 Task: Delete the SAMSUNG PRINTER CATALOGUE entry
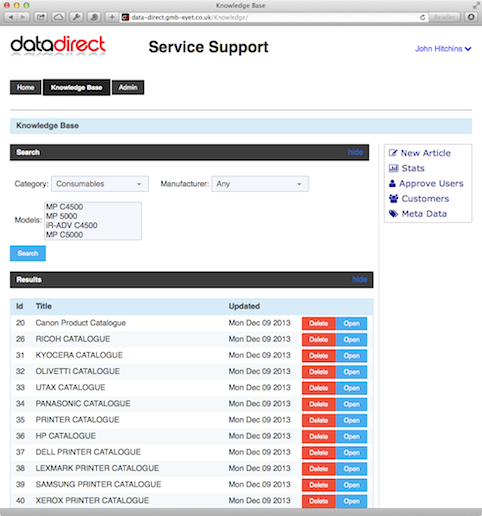pos(319,485)
